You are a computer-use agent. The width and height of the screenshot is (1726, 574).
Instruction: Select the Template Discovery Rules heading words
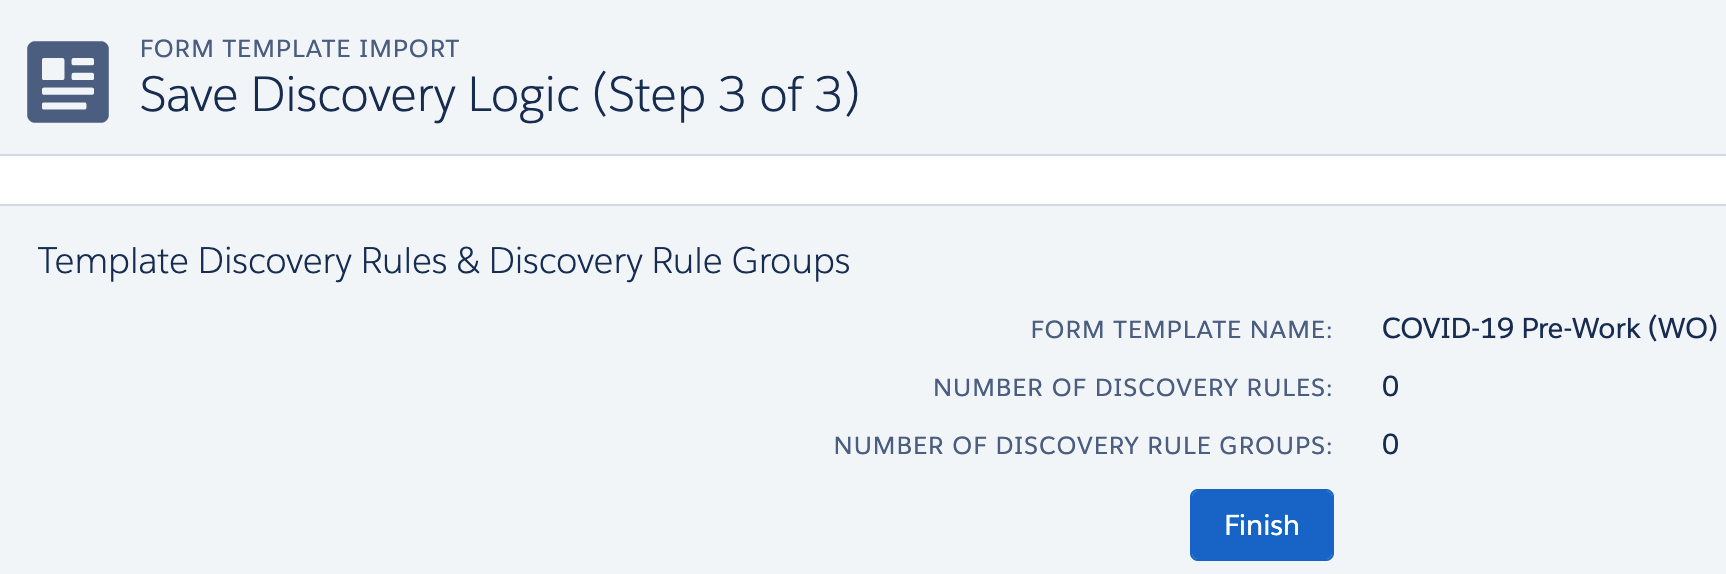point(242,261)
